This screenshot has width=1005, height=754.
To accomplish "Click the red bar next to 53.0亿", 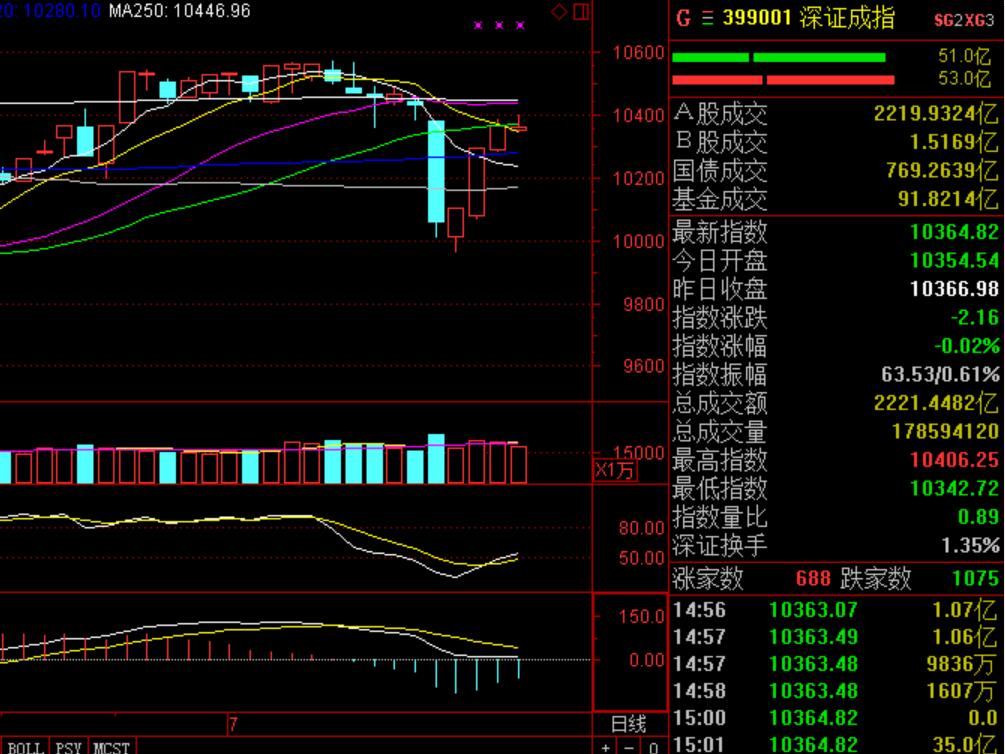I will click(x=783, y=80).
